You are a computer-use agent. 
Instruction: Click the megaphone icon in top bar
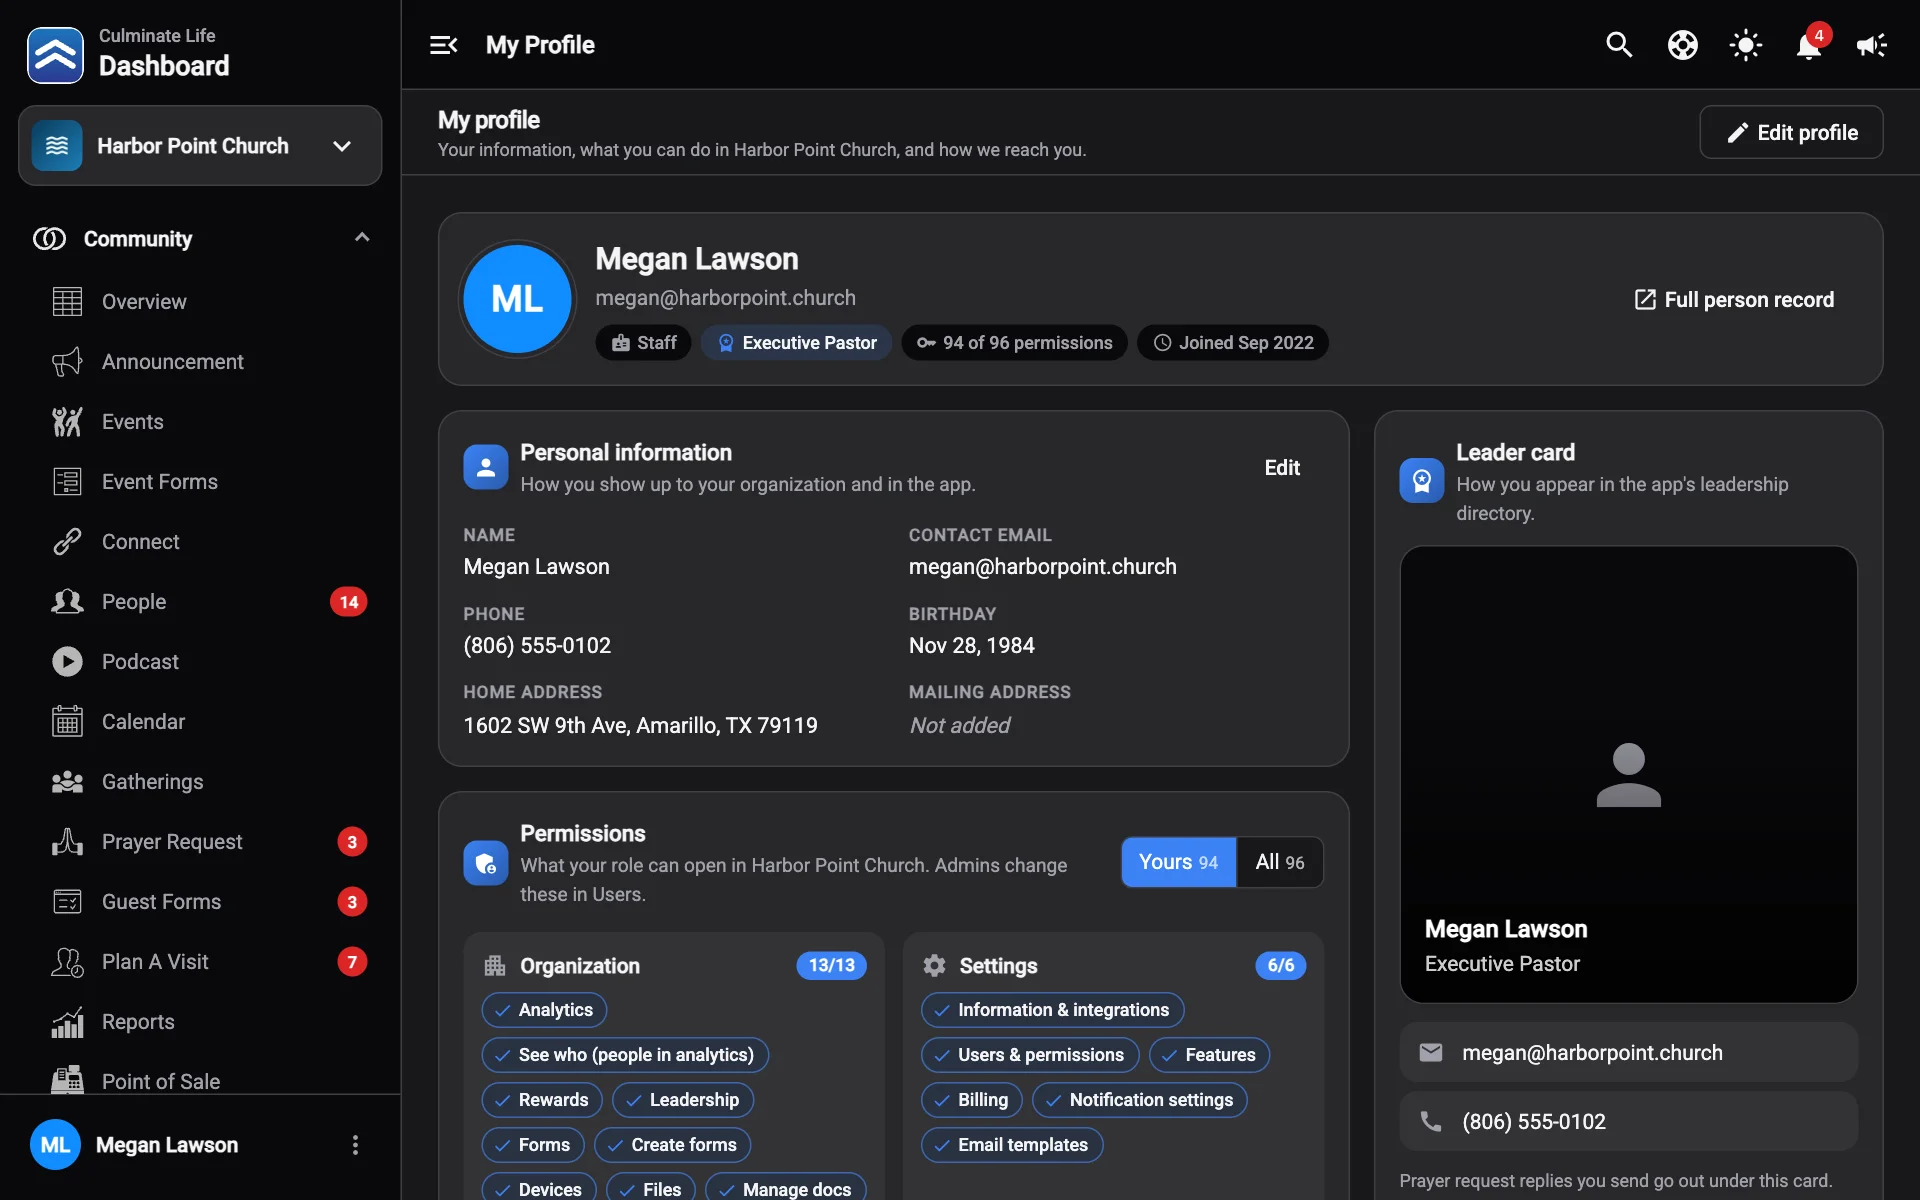pyautogui.click(x=1871, y=45)
